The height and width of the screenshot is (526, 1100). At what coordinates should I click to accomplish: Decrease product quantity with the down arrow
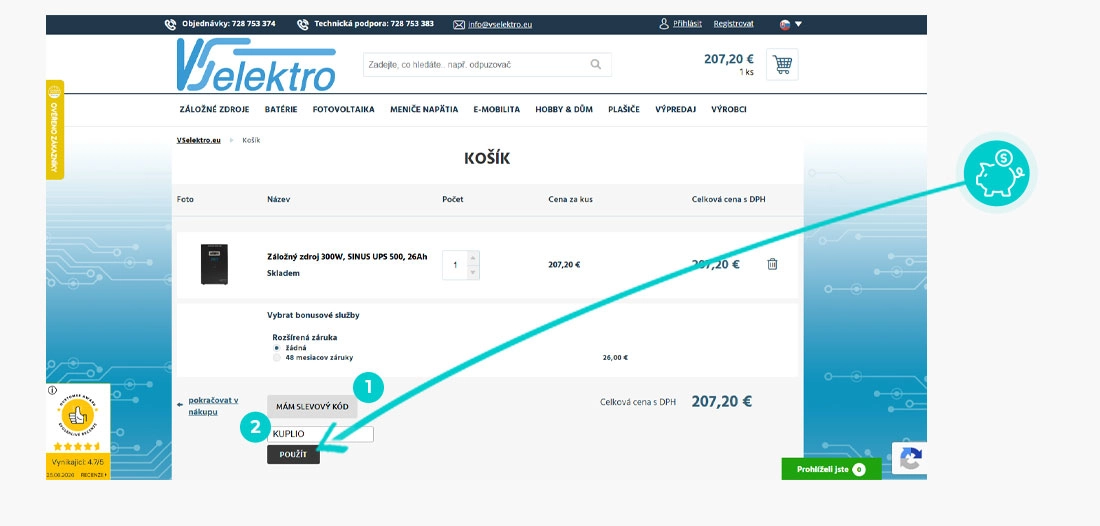click(x=473, y=272)
